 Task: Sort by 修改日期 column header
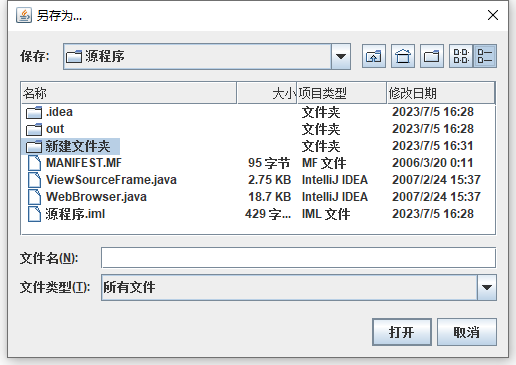click(x=441, y=93)
